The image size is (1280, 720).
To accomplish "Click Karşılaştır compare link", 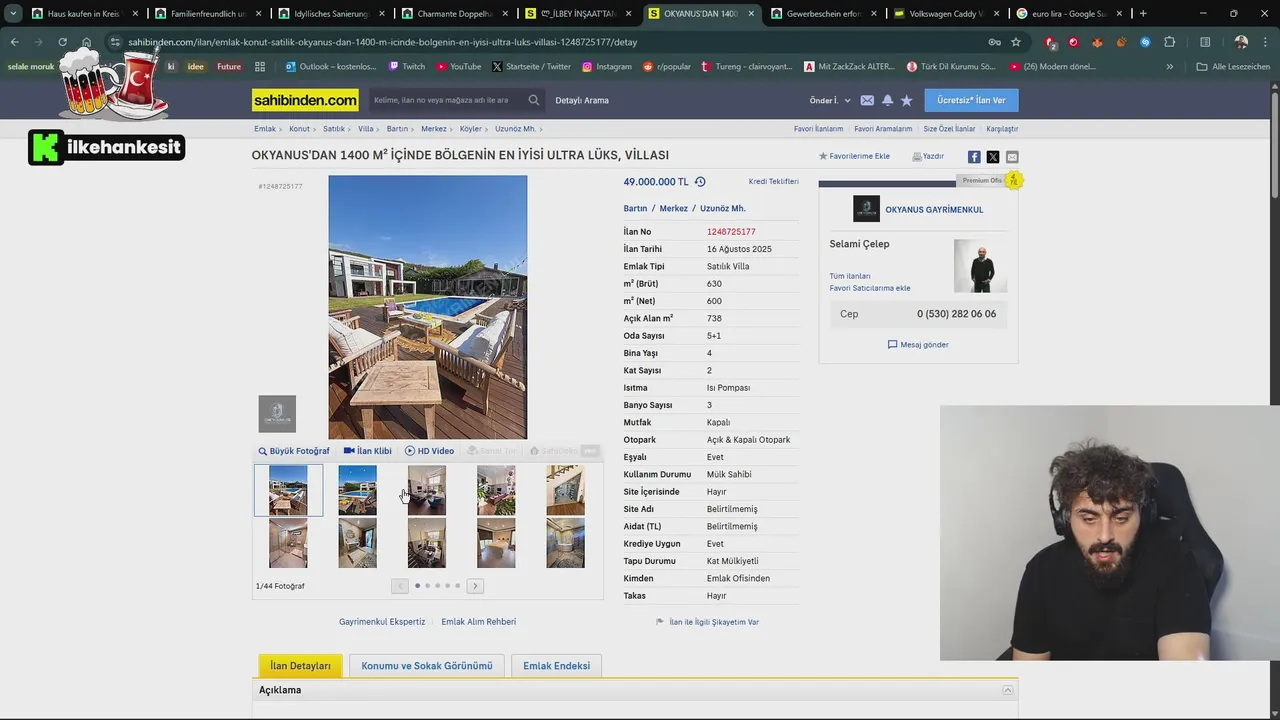I will click(1002, 129).
